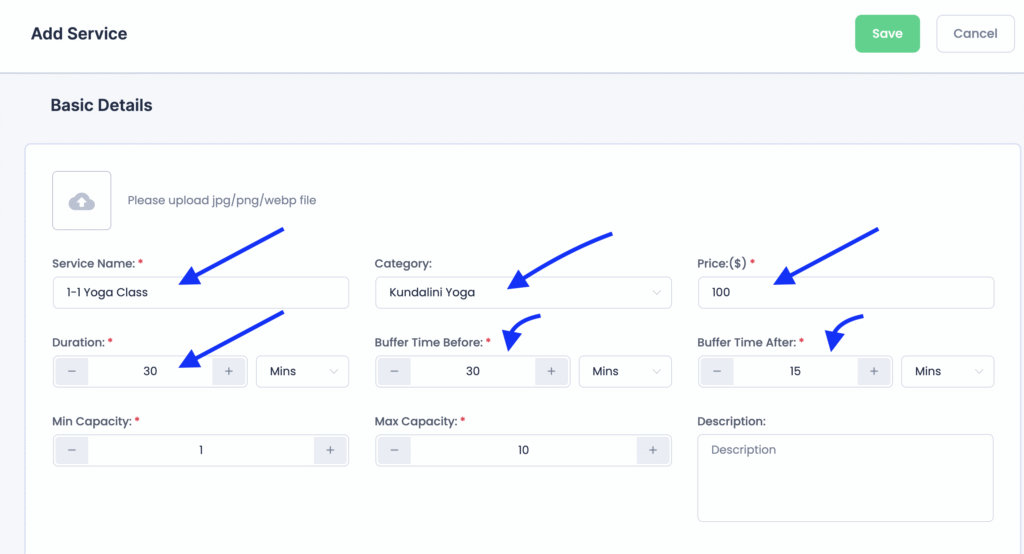The width and height of the screenshot is (1024, 554).
Task: Increase Buffer Time Before with plus
Action: coord(551,371)
